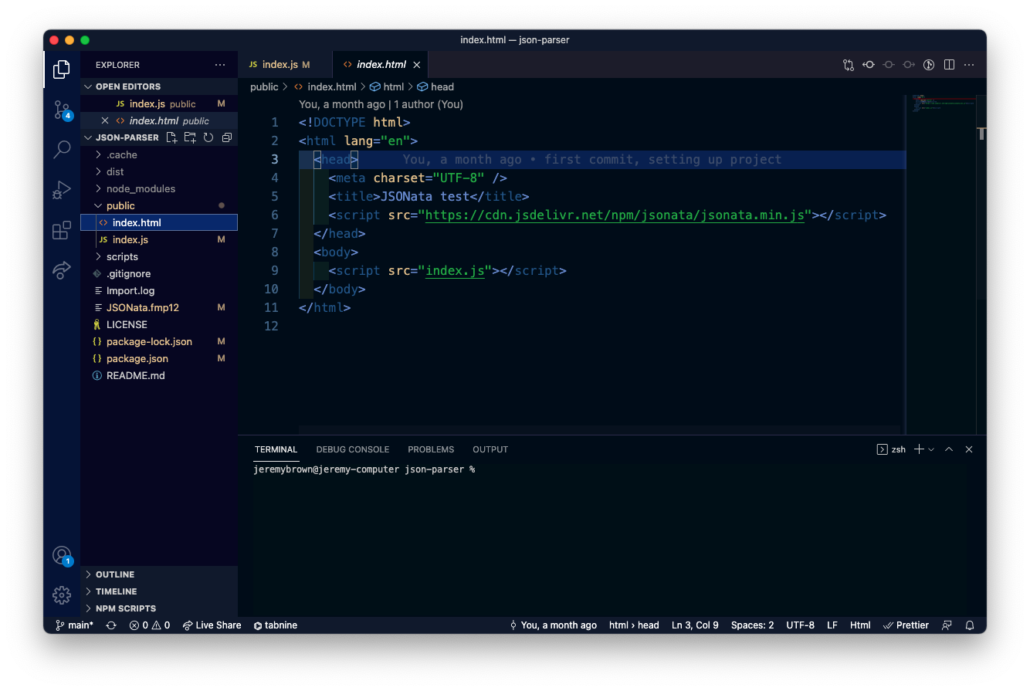Expand the node_modules folder
The width and height of the screenshot is (1030, 691).
click(141, 189)
